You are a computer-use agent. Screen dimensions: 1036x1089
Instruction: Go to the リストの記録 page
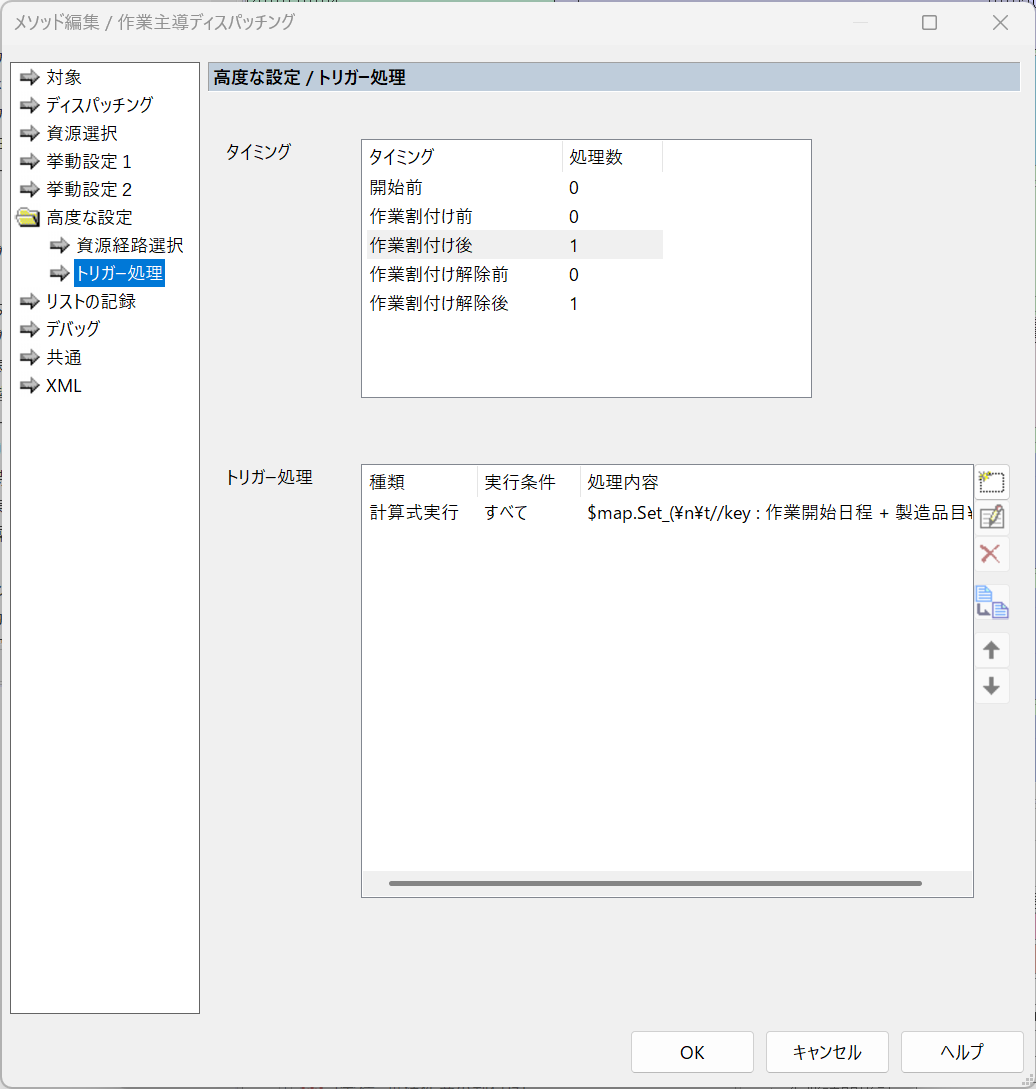[90, 301]
